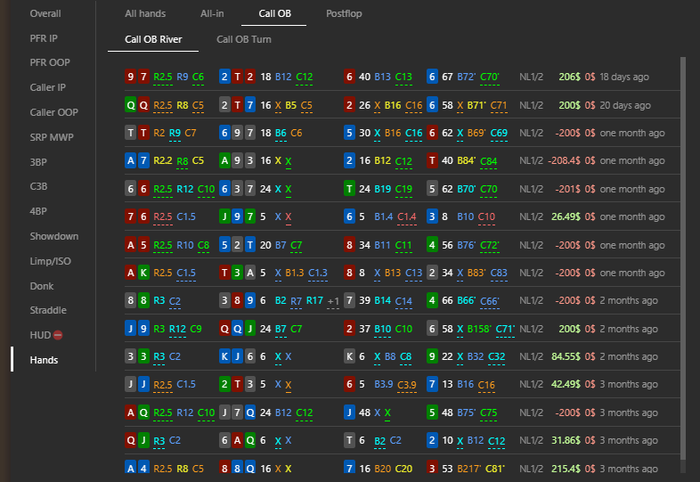Image resolution: width=700 pixels, height=482 pixels.
Task: Click the -201$ result value
Action: [568, 189]
